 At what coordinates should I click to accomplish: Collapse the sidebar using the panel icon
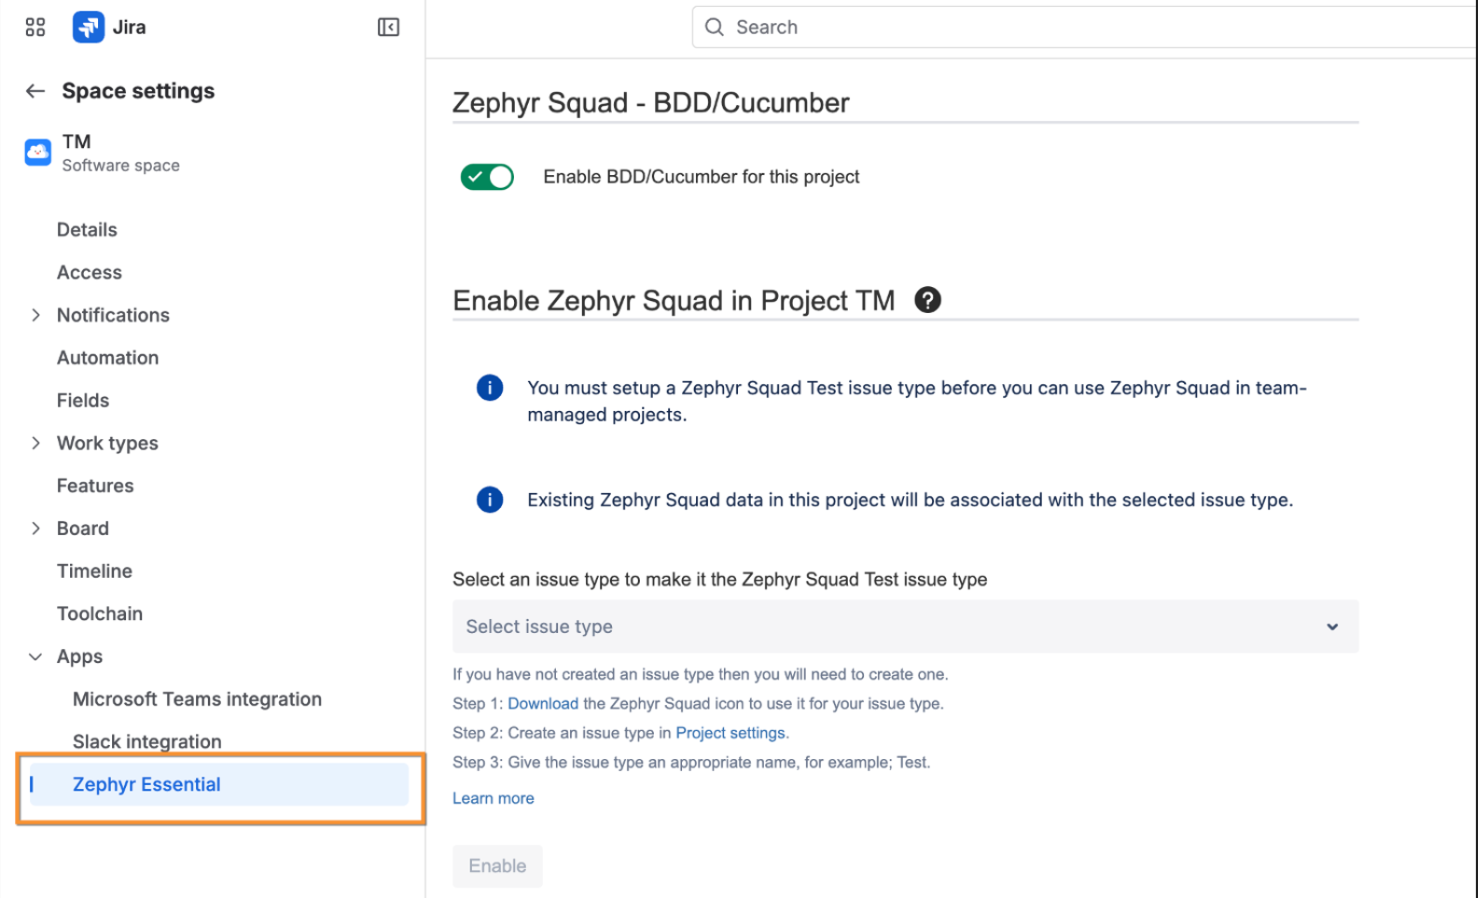pos(390,27)
